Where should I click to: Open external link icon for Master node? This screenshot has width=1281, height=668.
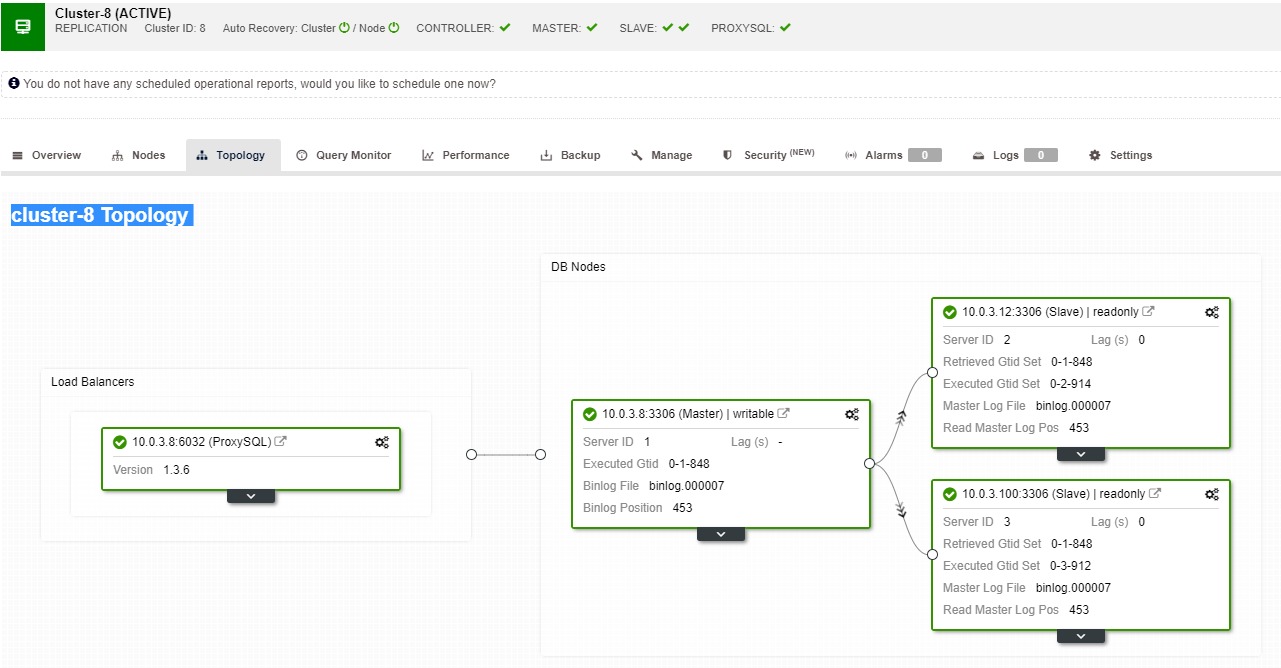tap(784, 413)
